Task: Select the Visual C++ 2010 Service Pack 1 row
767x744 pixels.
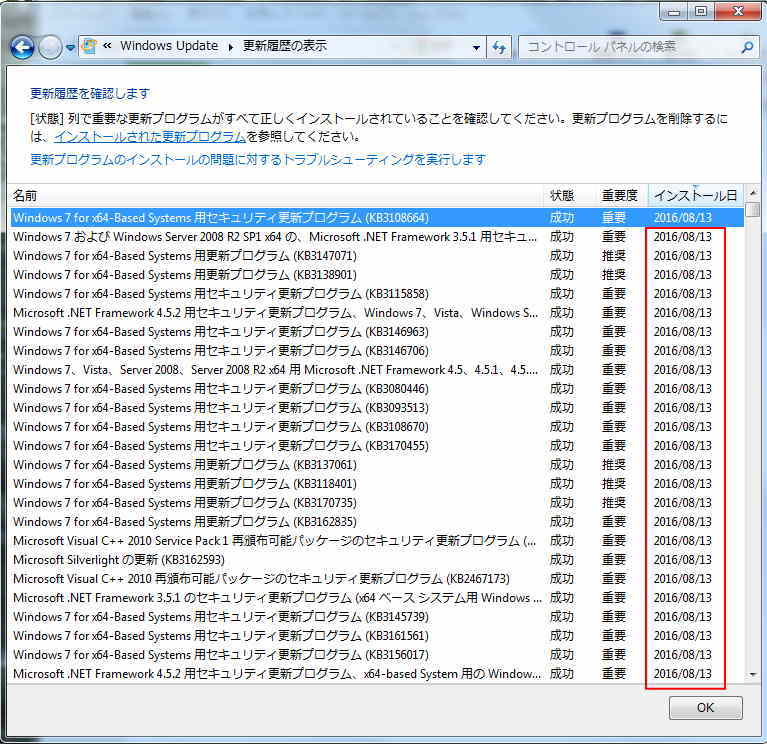Action: click(377, 541)
